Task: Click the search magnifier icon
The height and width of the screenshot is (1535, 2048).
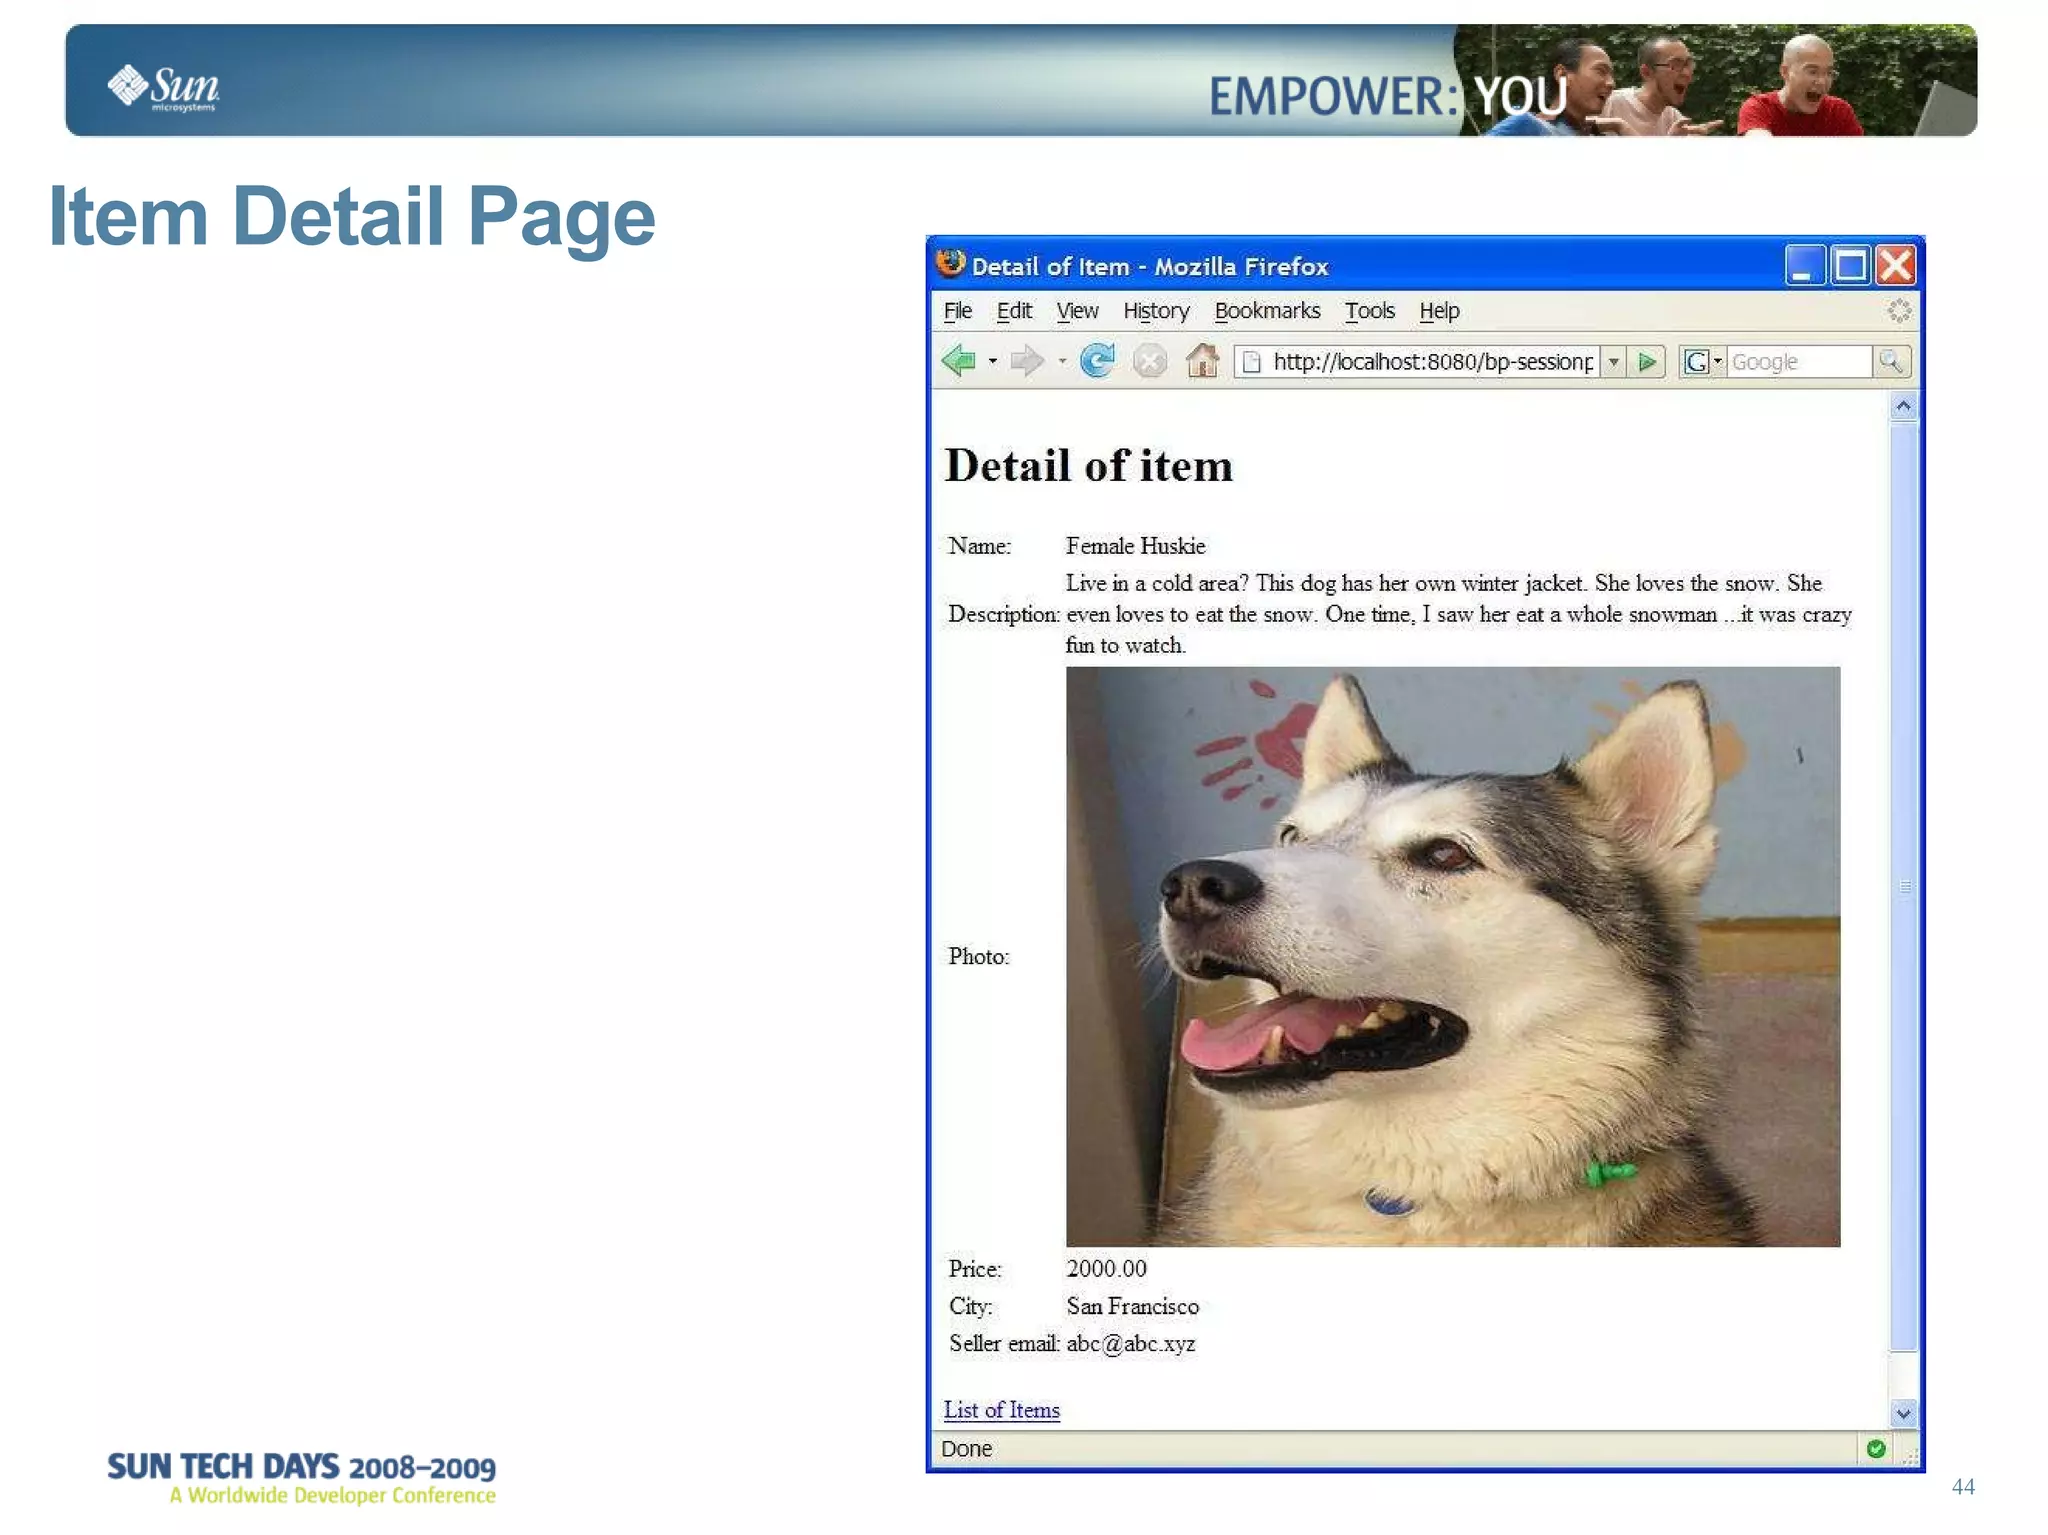Action: point(1890,361)
